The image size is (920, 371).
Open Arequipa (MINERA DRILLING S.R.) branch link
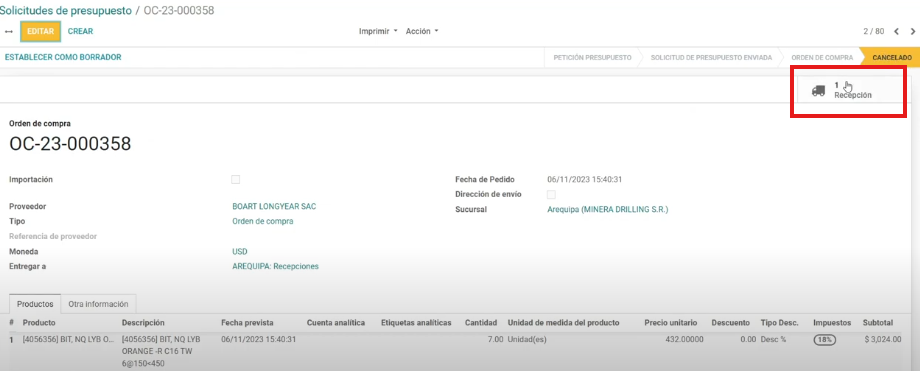607,209
